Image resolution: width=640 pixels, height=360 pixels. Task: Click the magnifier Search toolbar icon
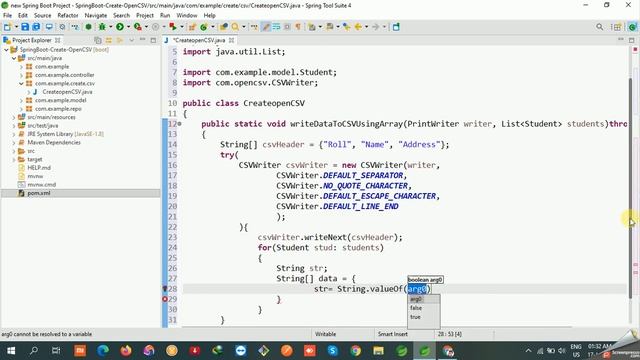[x=235, y=27]
